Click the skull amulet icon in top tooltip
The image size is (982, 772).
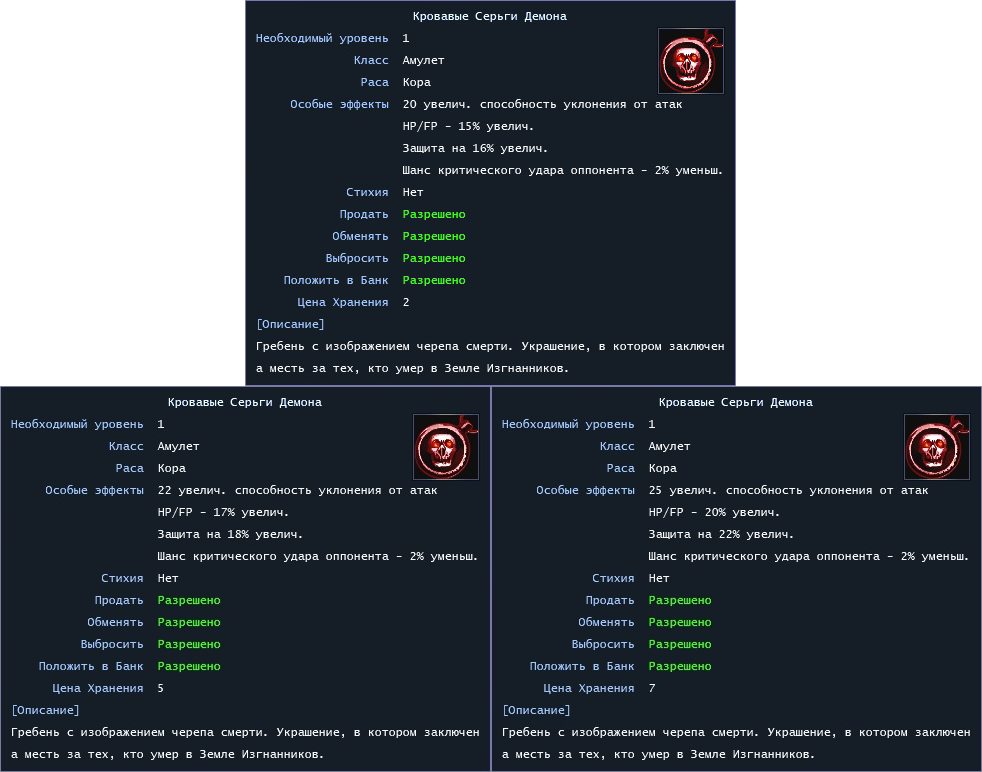(691, 61)
